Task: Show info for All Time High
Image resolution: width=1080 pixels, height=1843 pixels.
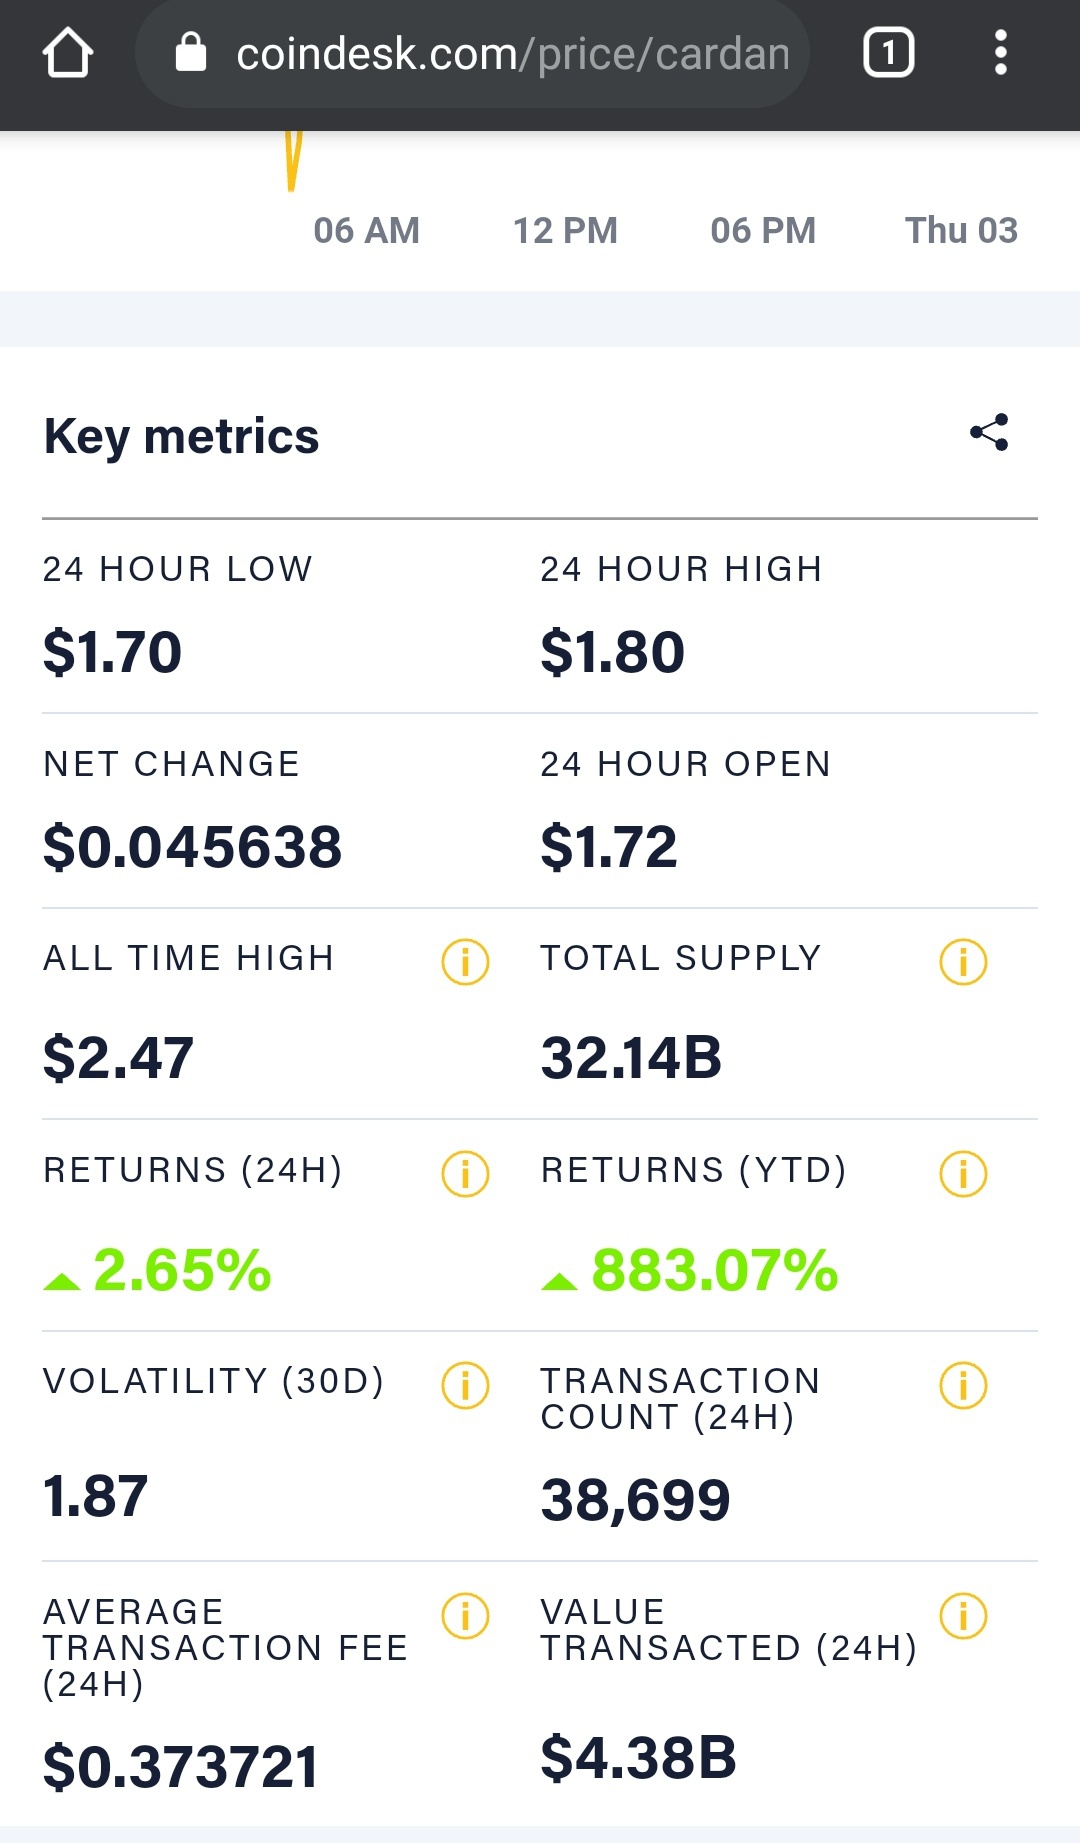Action: click(x=465, y=962)
